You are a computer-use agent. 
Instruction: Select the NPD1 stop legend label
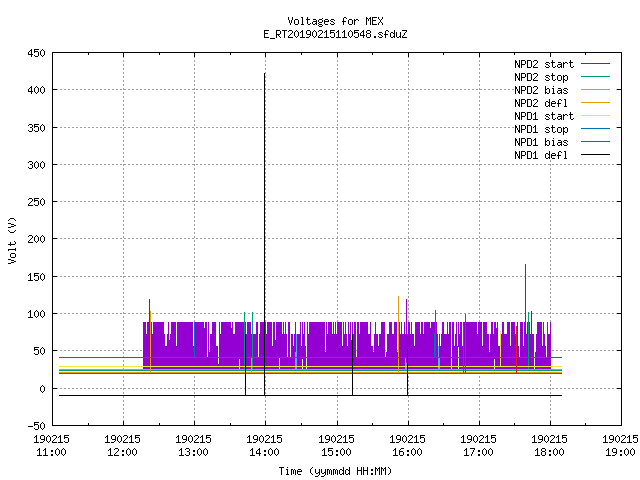[x=541, y=129]
